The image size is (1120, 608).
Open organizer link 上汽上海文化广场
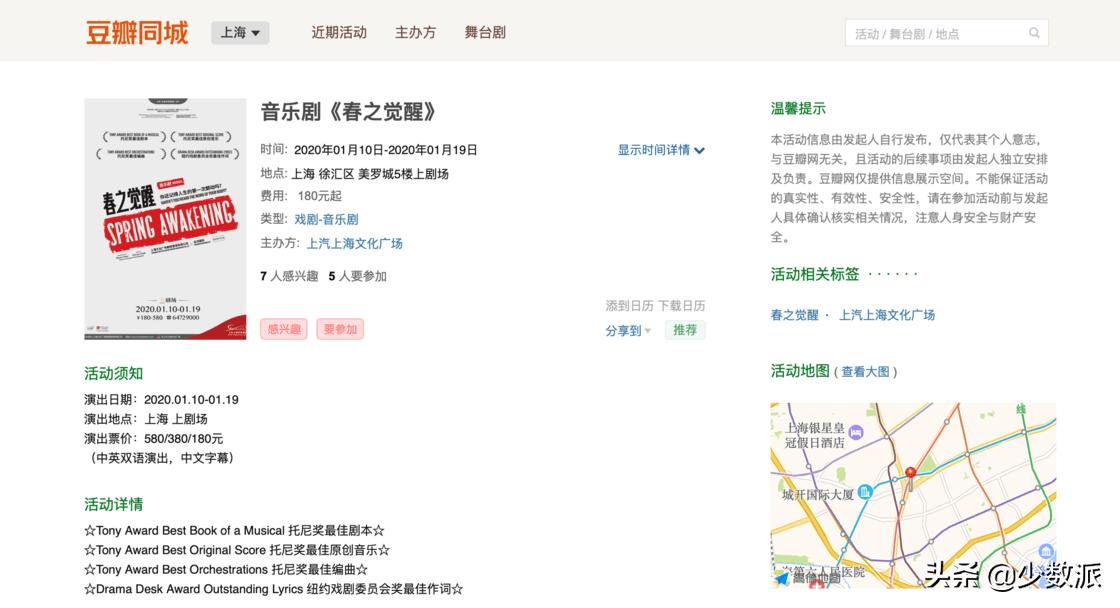click(355, 244)
